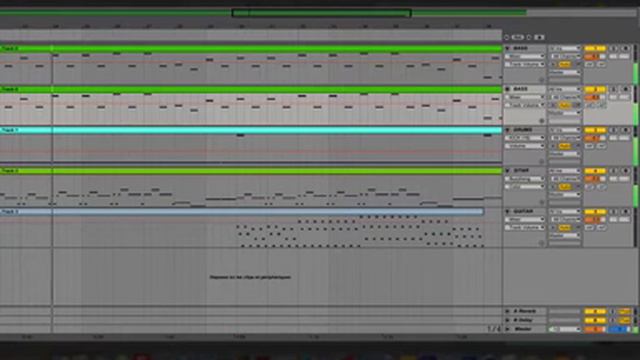Click the add automation lane button on DRUMS
The width and height of the screenshot is (640, 360).
pyautogui.click(x=542, y=161)
